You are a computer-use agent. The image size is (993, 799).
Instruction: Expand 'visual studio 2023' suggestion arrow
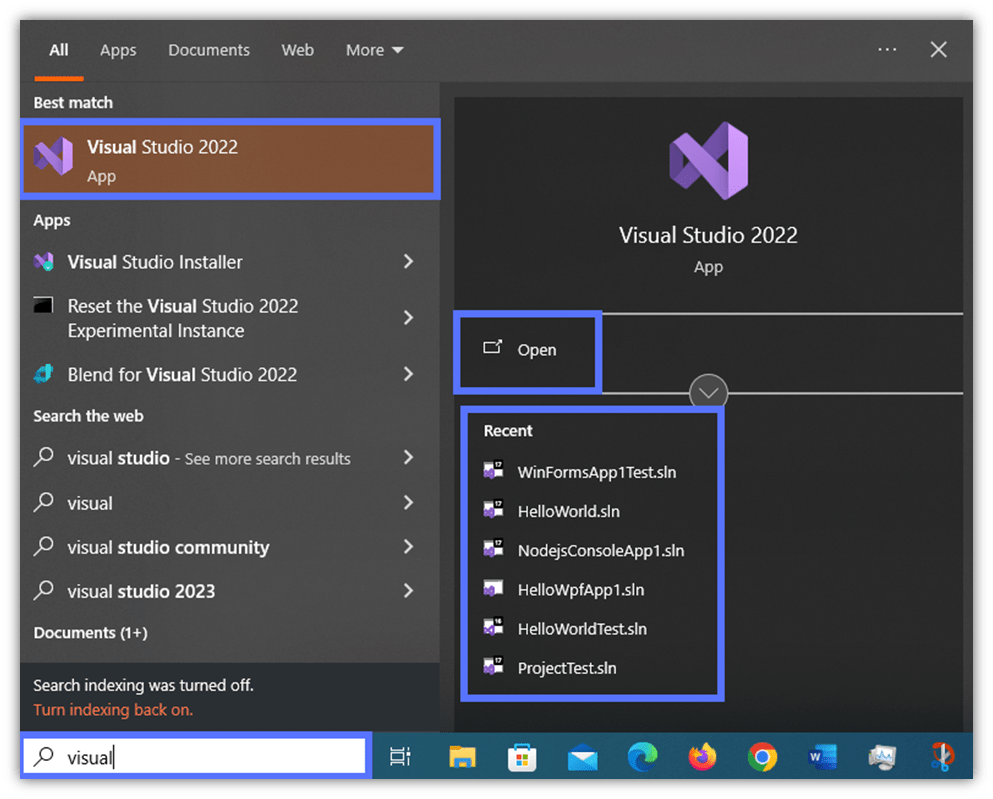408,591
